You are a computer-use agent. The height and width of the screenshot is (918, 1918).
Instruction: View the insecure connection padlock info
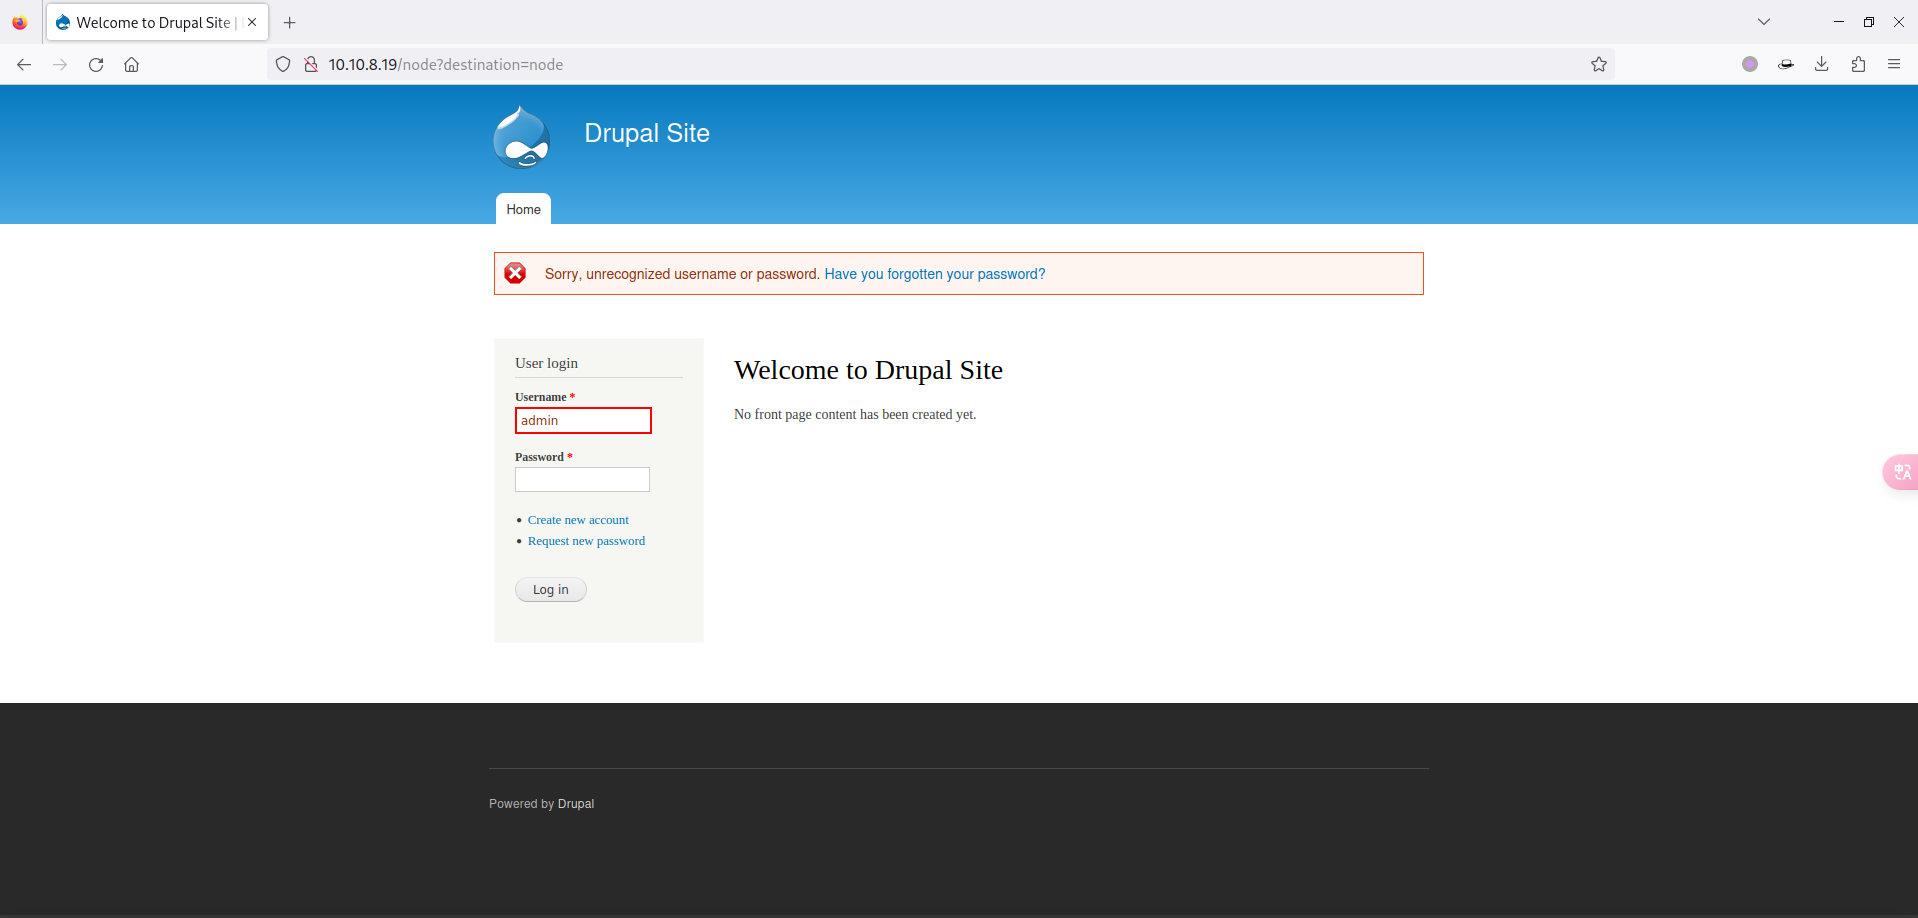tap(311, 64)
